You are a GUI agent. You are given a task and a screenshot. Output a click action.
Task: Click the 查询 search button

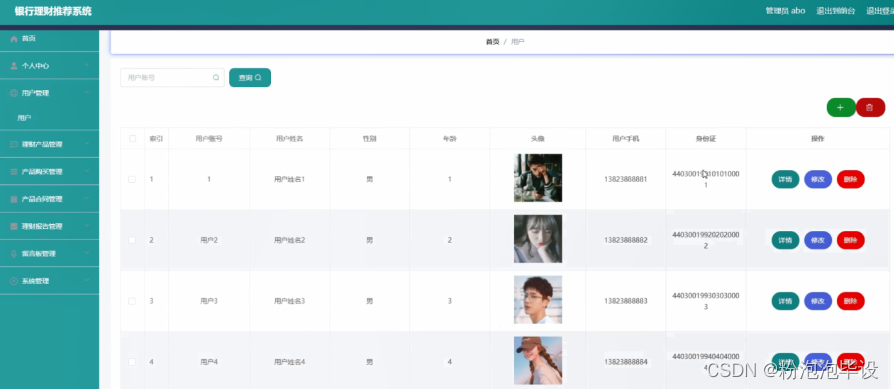[x=250, y=78]
